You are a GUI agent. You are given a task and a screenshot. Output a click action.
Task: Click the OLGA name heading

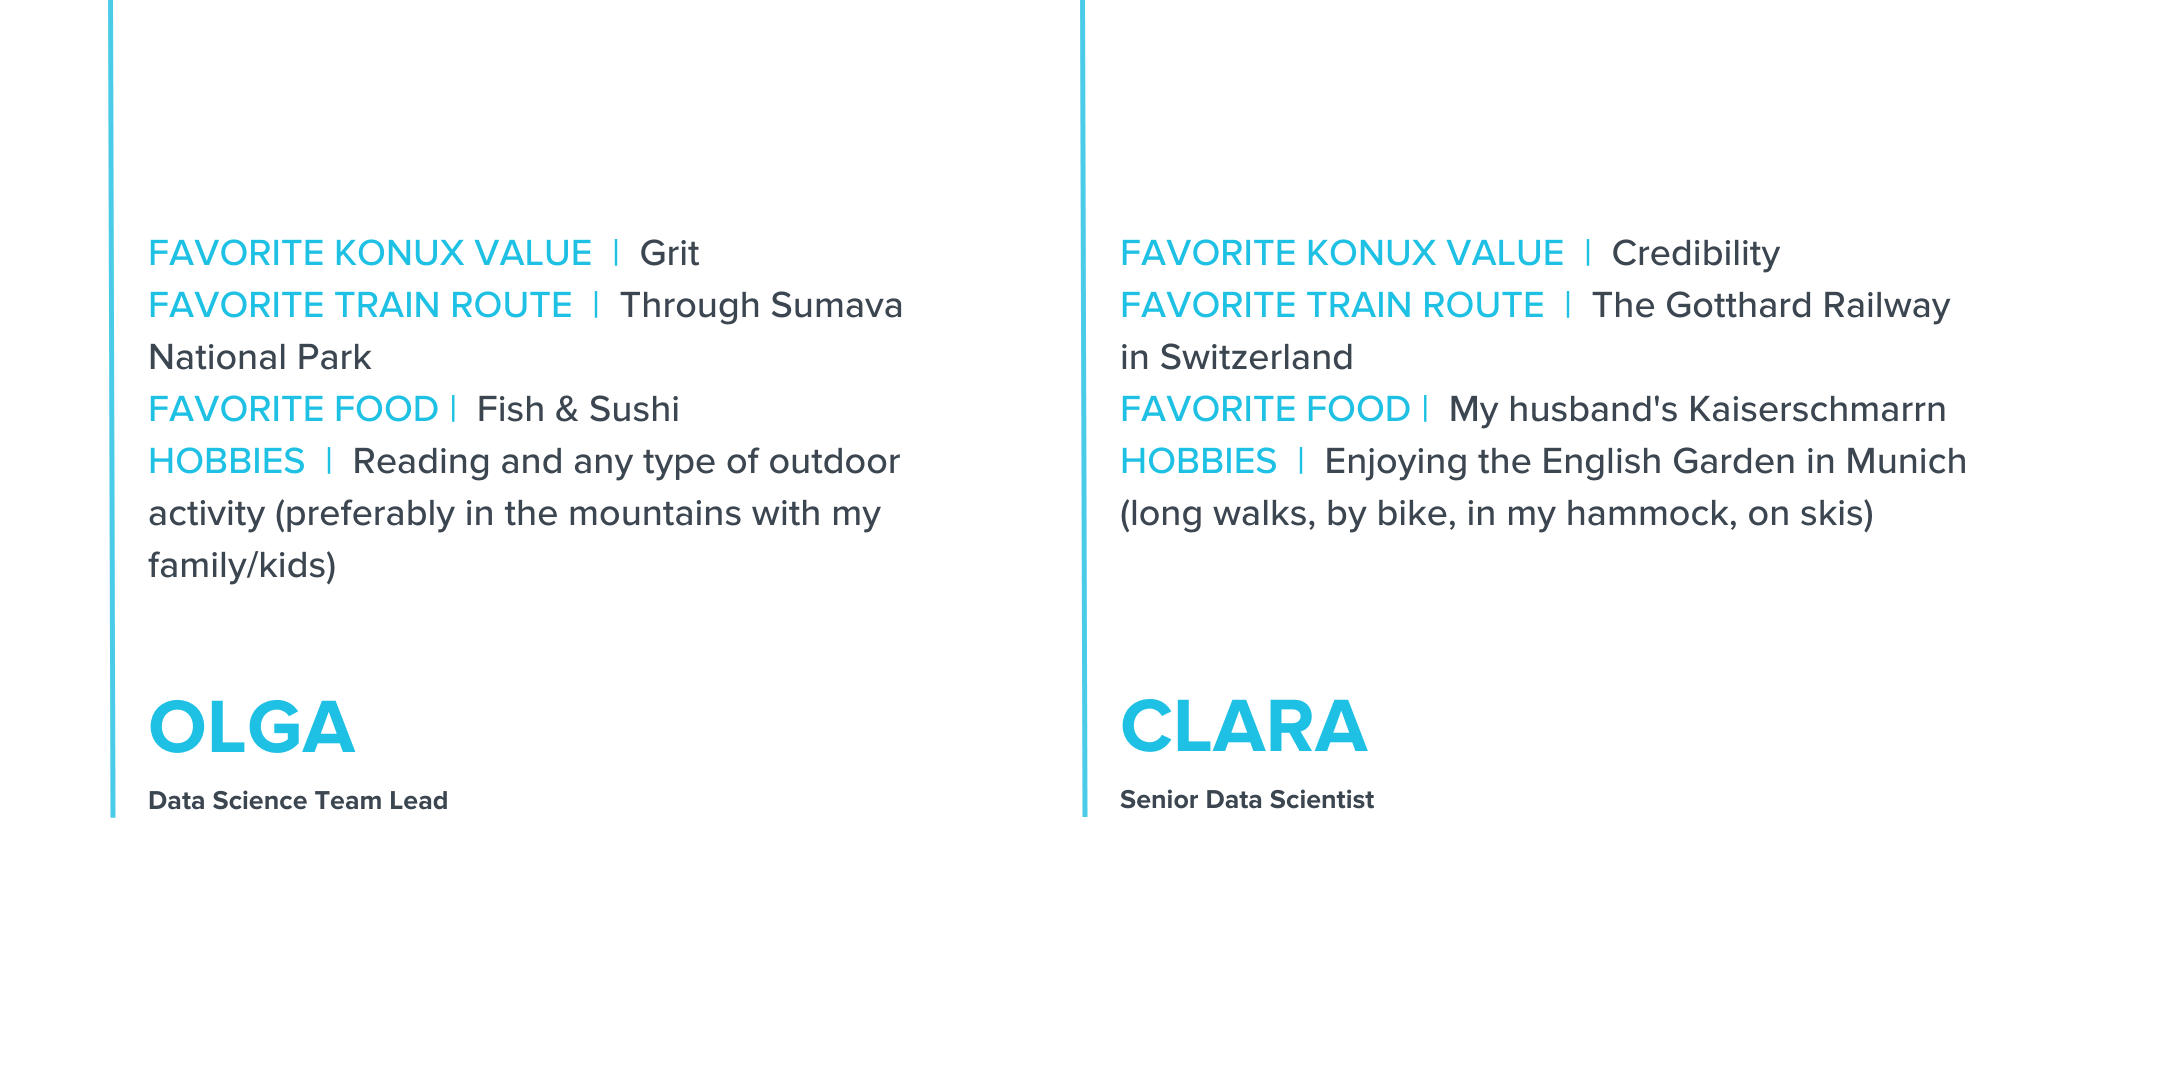pyautogui.click(x=252, y=727)
